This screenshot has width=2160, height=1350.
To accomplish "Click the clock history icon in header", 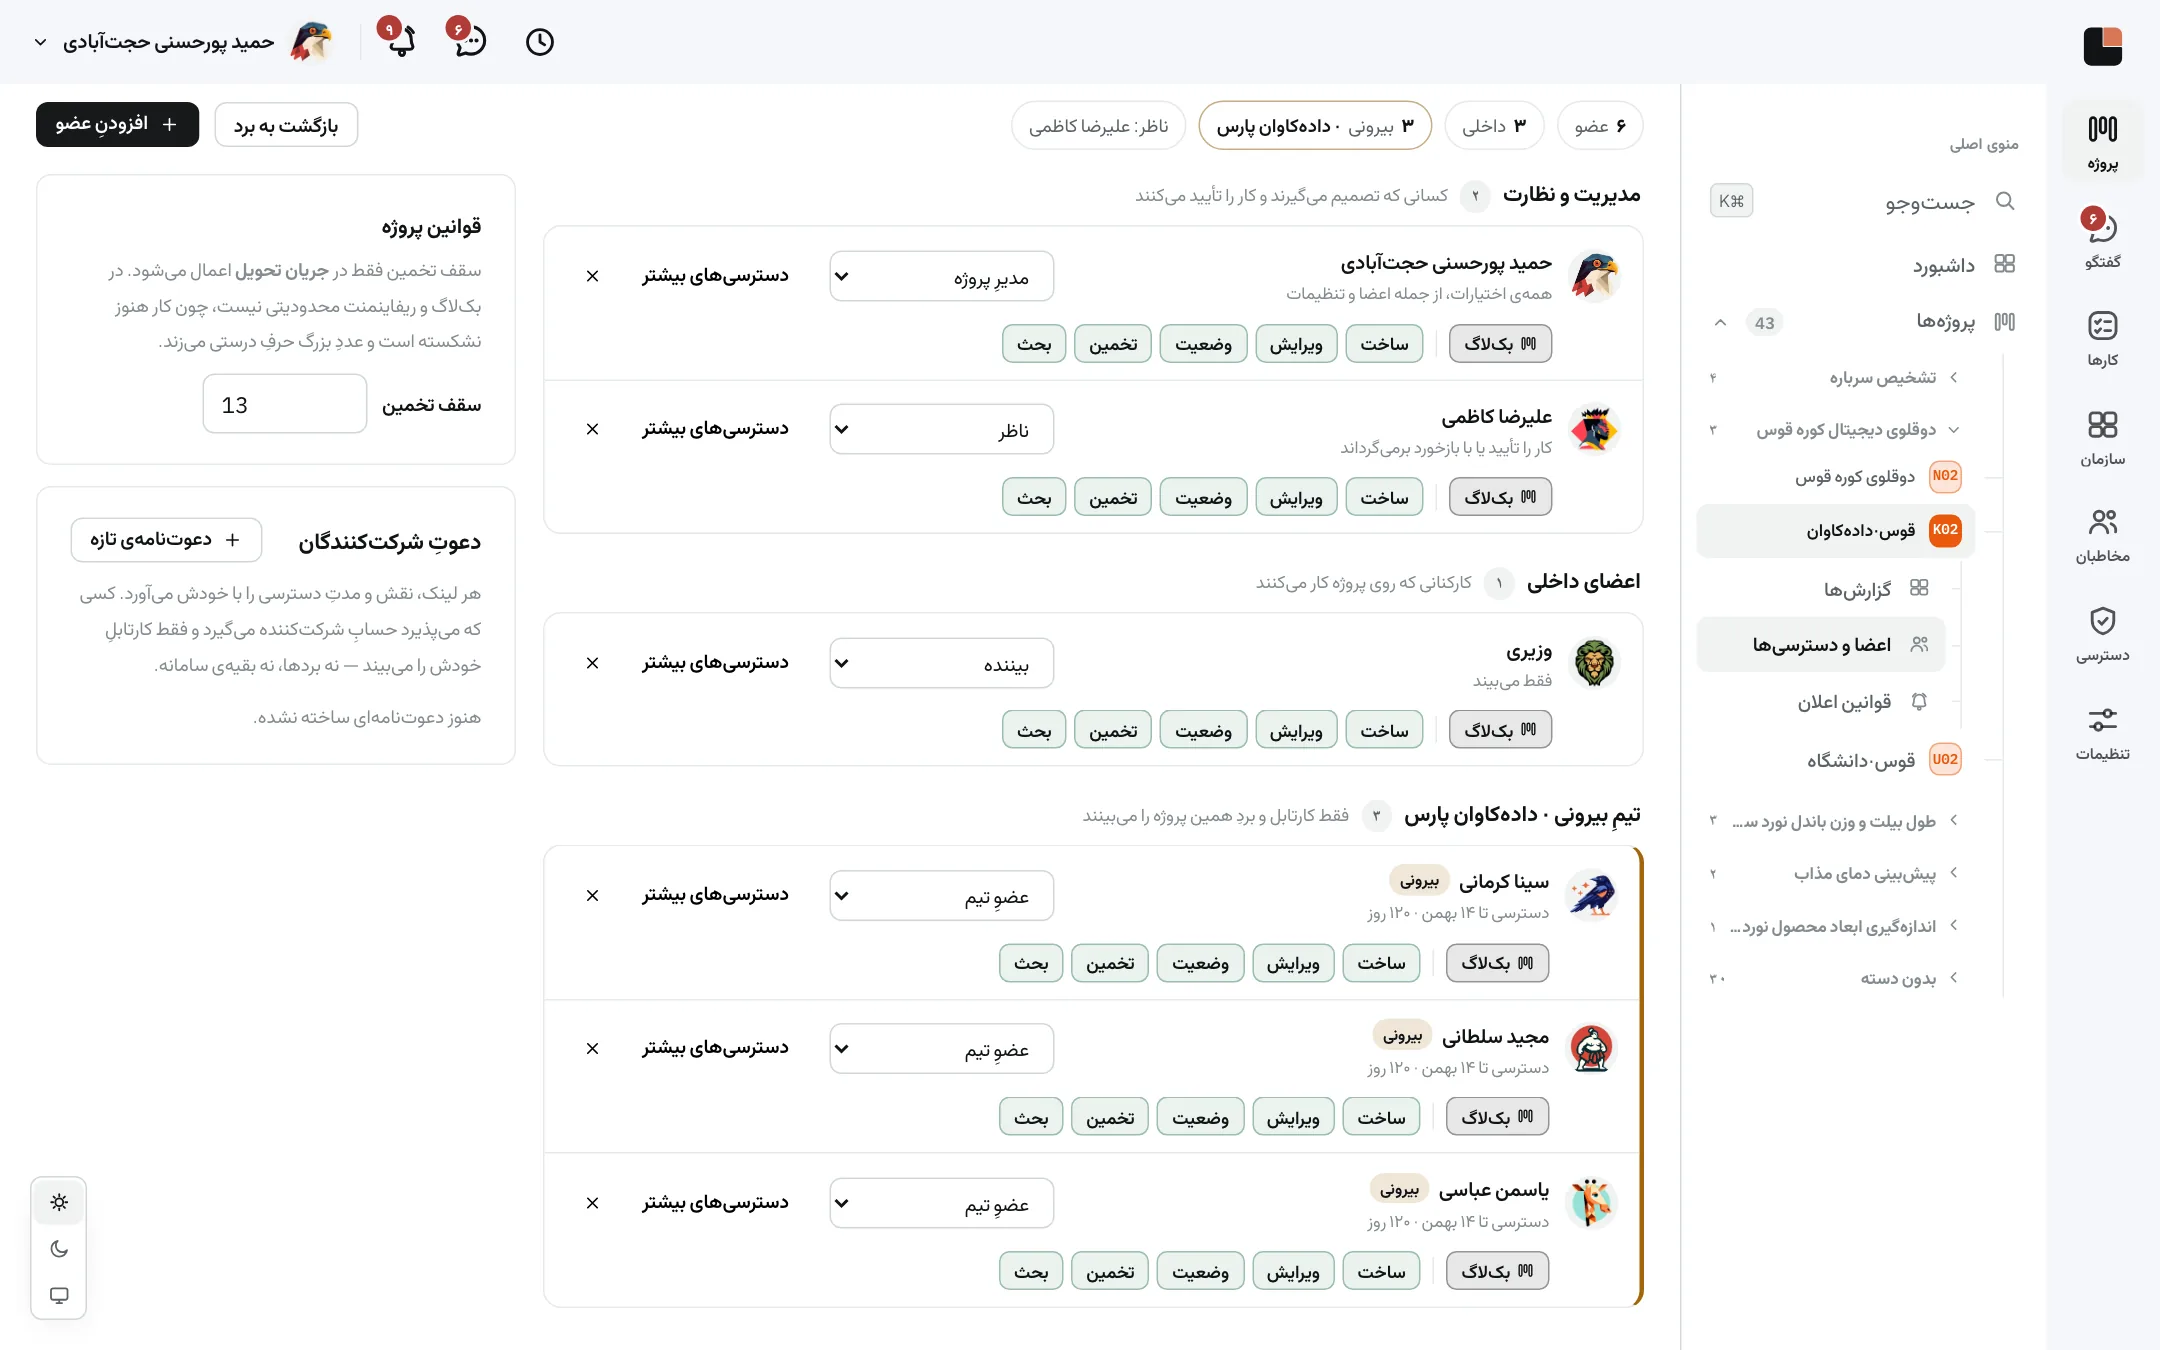I will (540, 42).
